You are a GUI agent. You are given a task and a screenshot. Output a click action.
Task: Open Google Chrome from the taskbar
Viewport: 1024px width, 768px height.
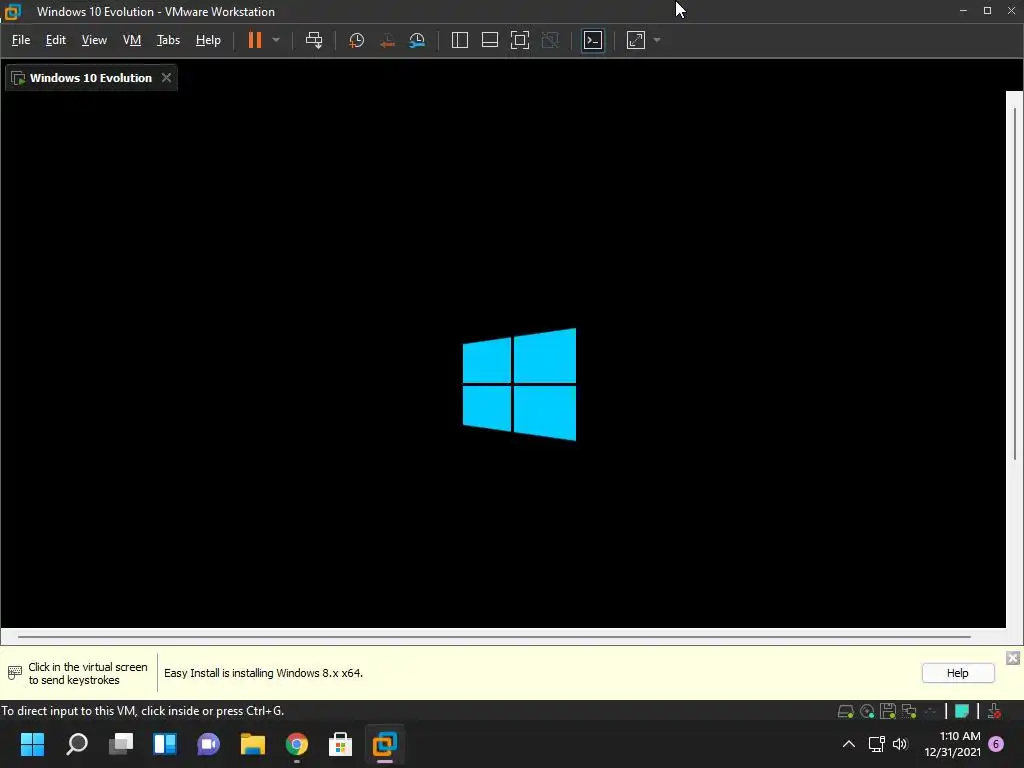(296, 744)
